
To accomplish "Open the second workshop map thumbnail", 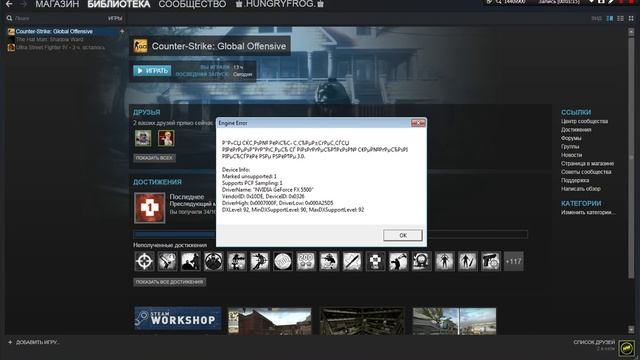I will pyautogui.click(x=362, y=321).
